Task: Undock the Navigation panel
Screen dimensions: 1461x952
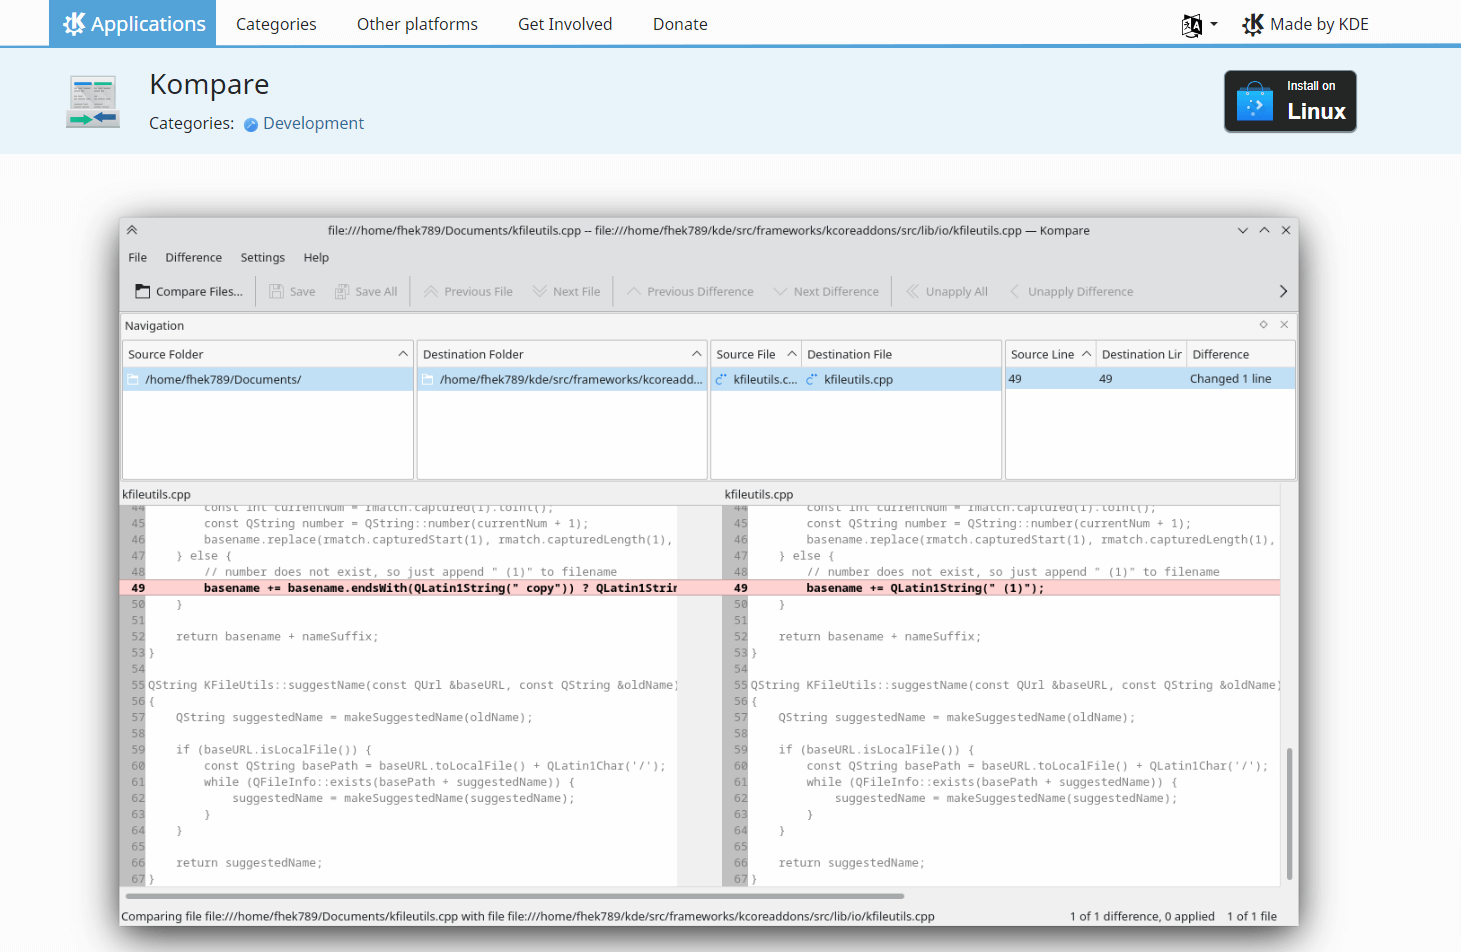Action: [x=1263, y=324]
